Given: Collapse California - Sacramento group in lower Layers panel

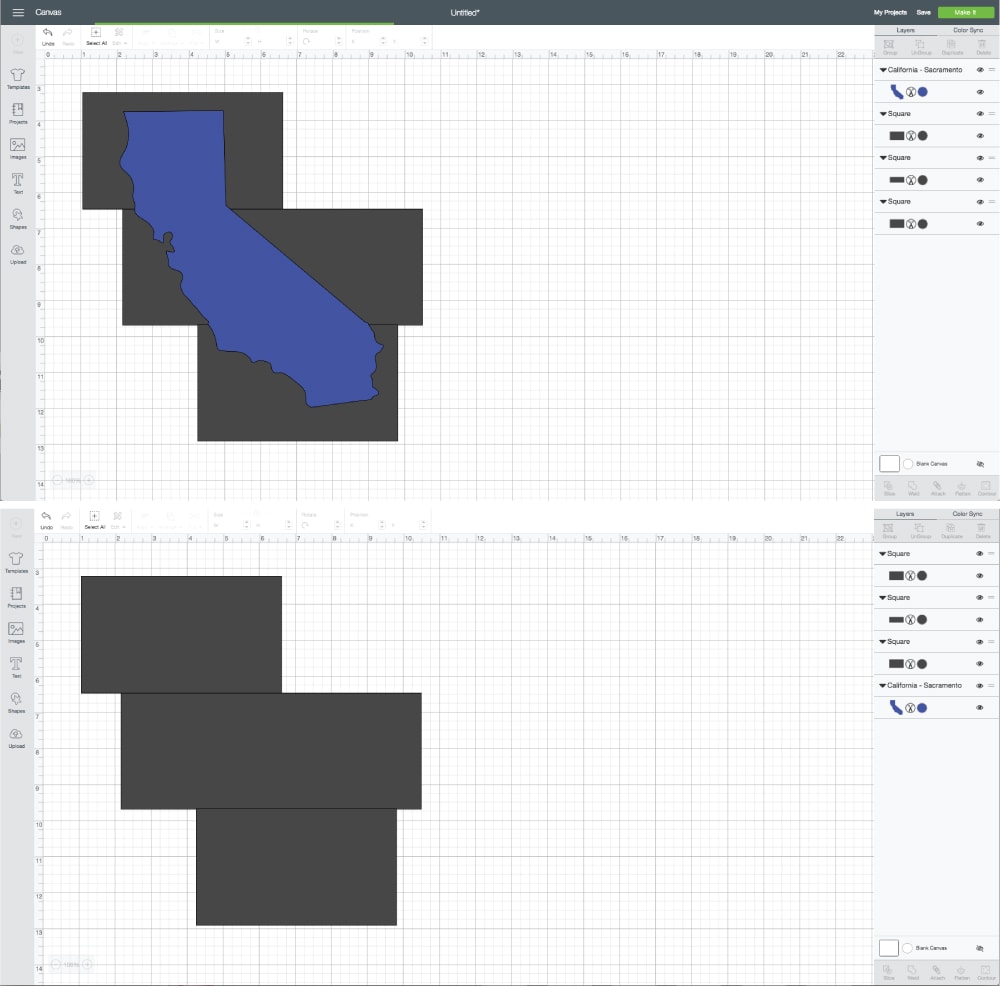Looking at the screenshot, I should pos(883,686).
